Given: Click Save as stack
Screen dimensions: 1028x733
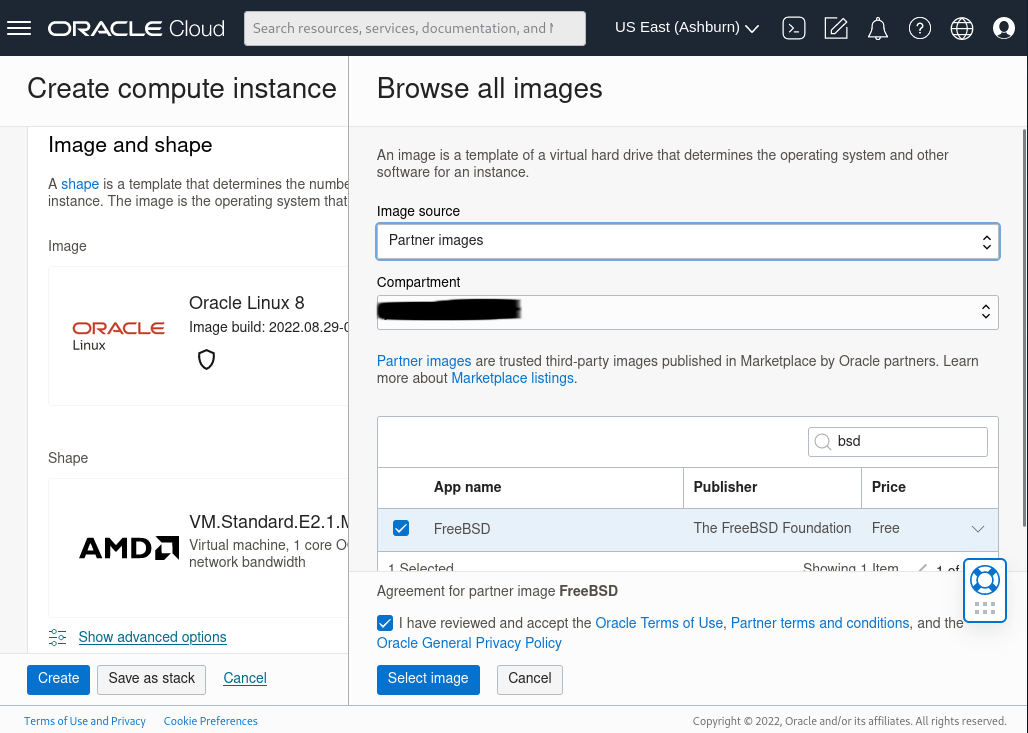Looking at the screenshot, I should pyautogui.click(x=151, y=679).
